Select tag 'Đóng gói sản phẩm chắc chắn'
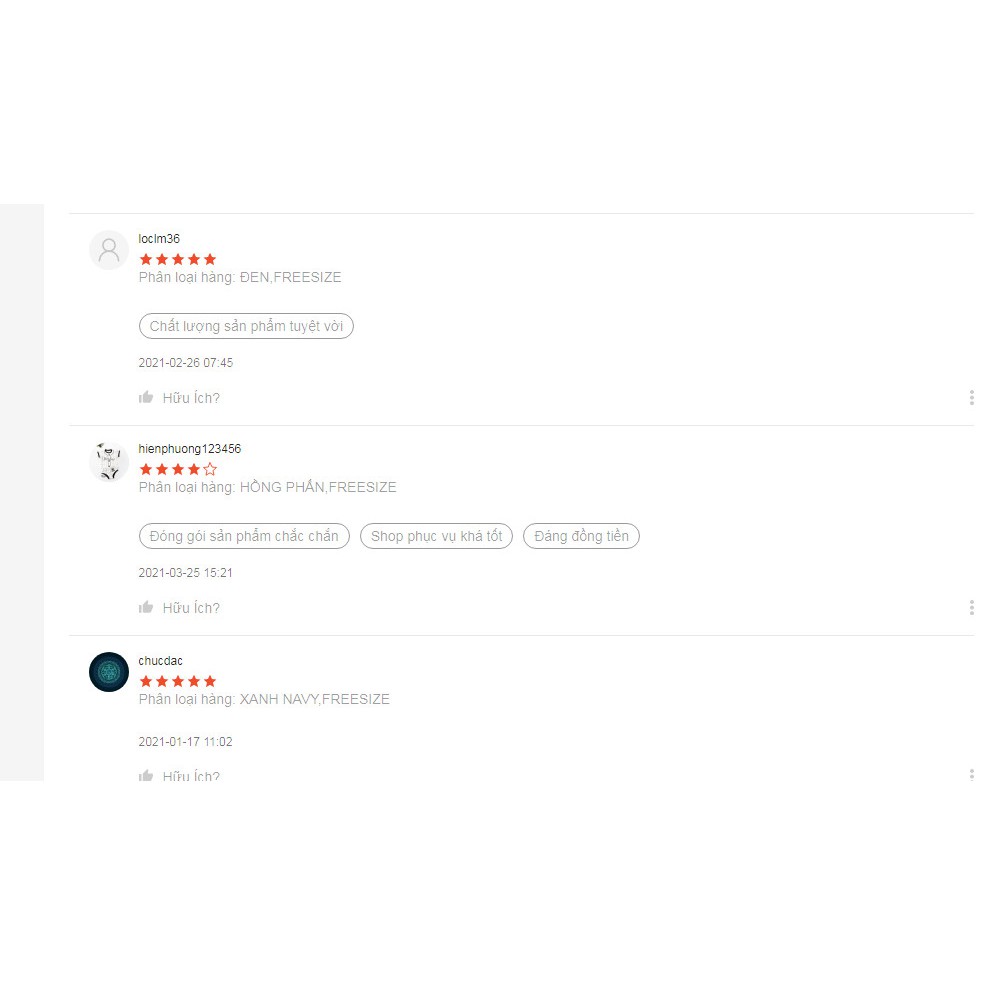This screenshot has width=985, height=985. click(x=244, y=536)
